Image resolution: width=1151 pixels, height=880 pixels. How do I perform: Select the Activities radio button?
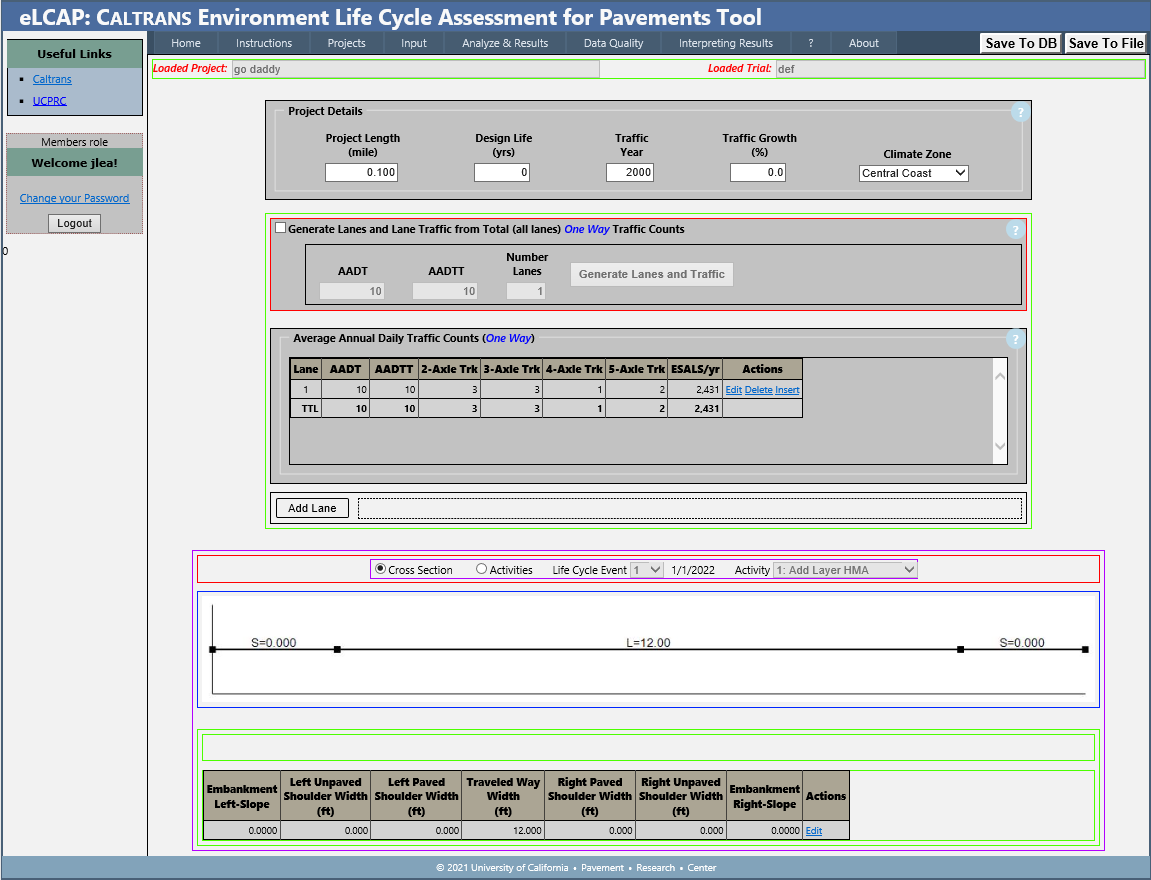(481, 569)
